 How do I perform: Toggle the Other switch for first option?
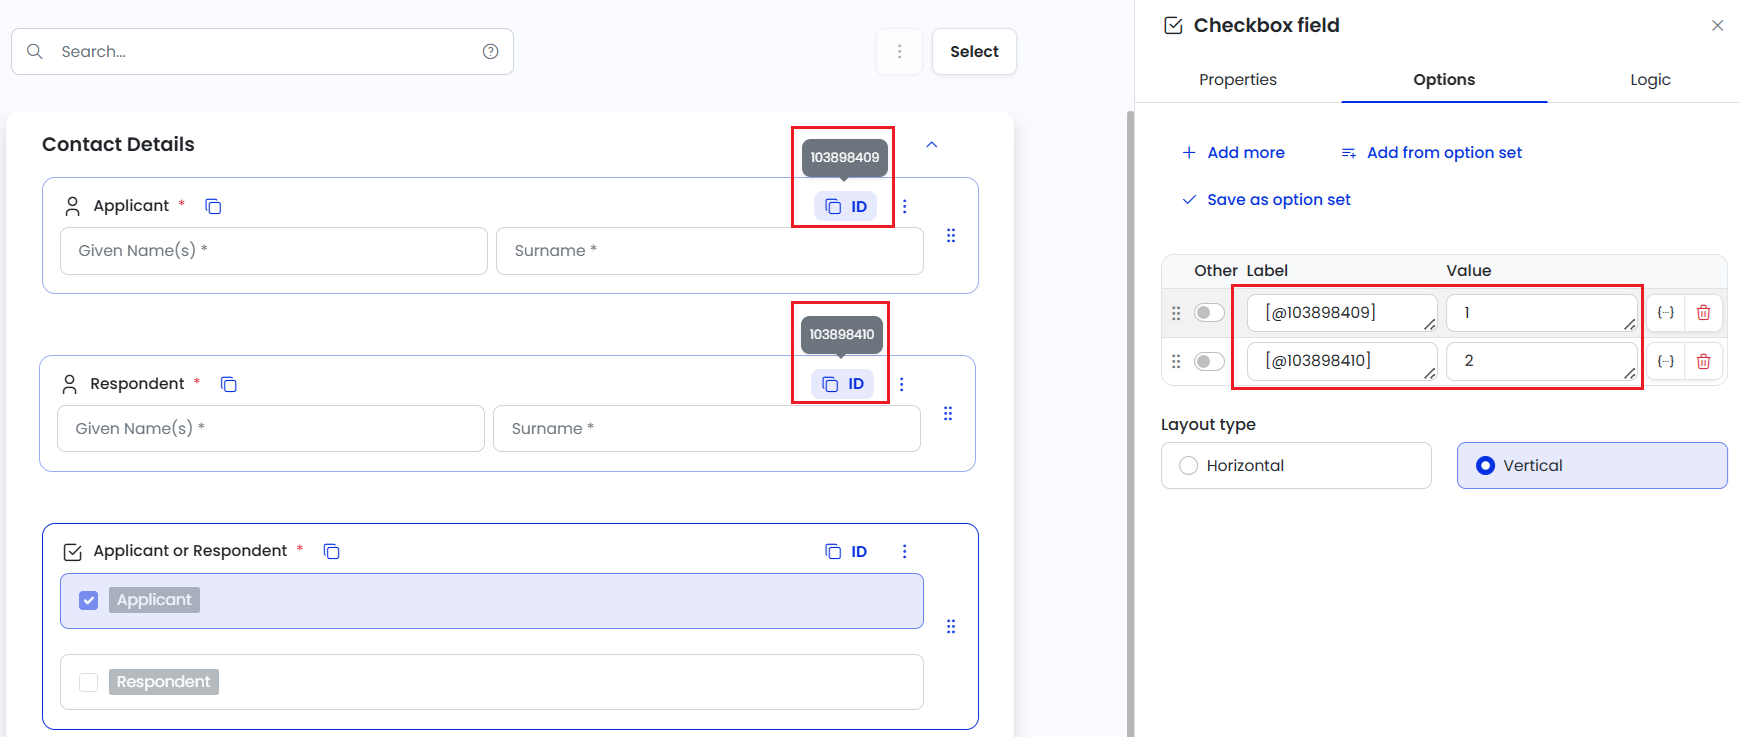(x=1209, y=313)
